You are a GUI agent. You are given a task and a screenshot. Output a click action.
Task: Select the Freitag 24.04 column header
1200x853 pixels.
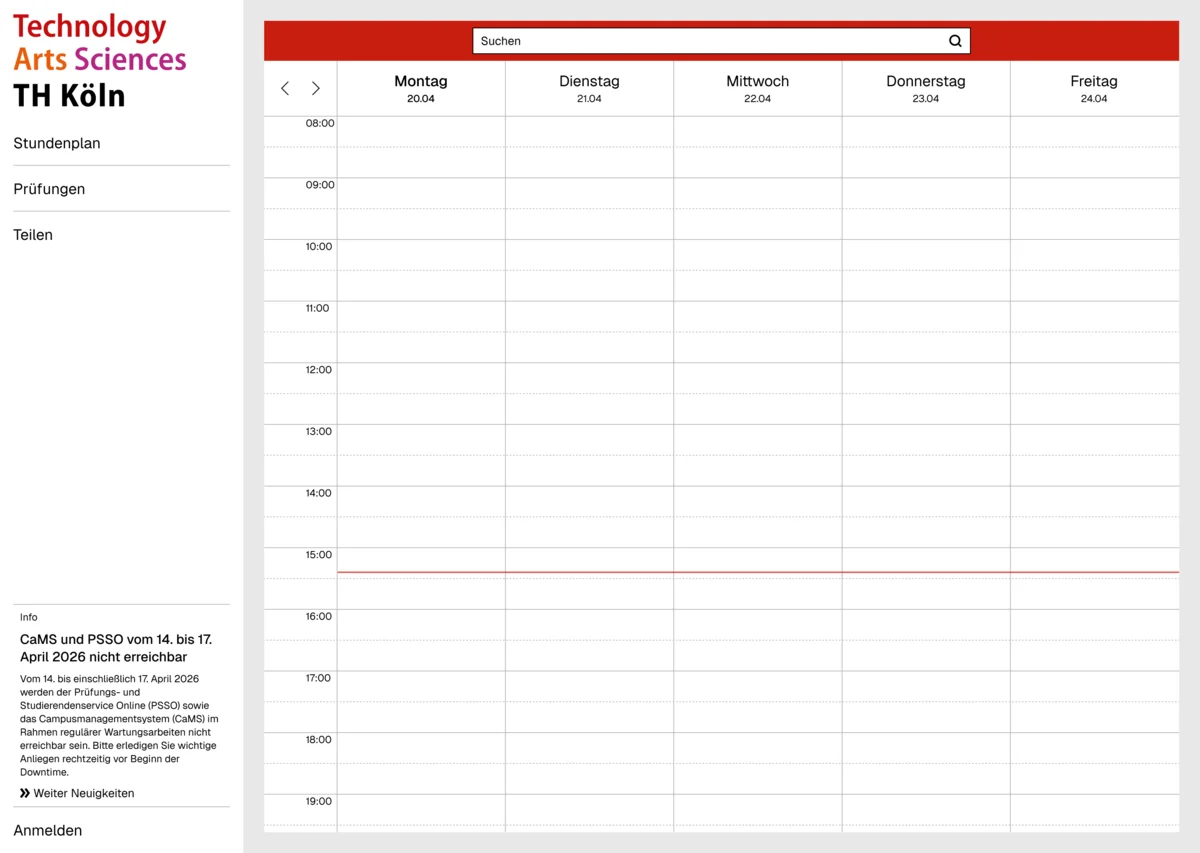pyautogui.click(x=1094, y=89)
